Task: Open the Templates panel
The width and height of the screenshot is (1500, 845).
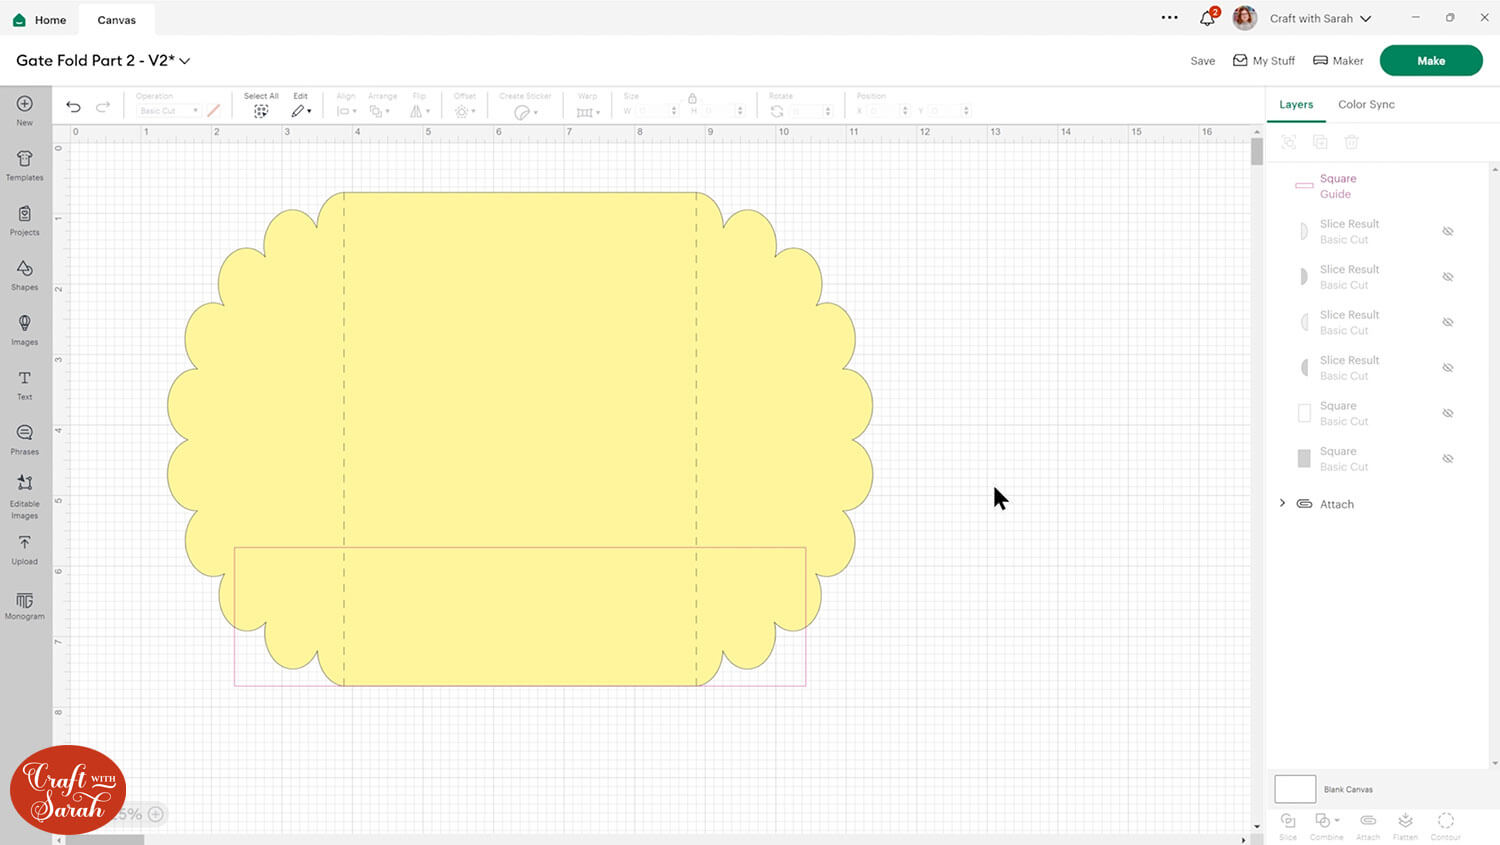Action: [25, 165]
